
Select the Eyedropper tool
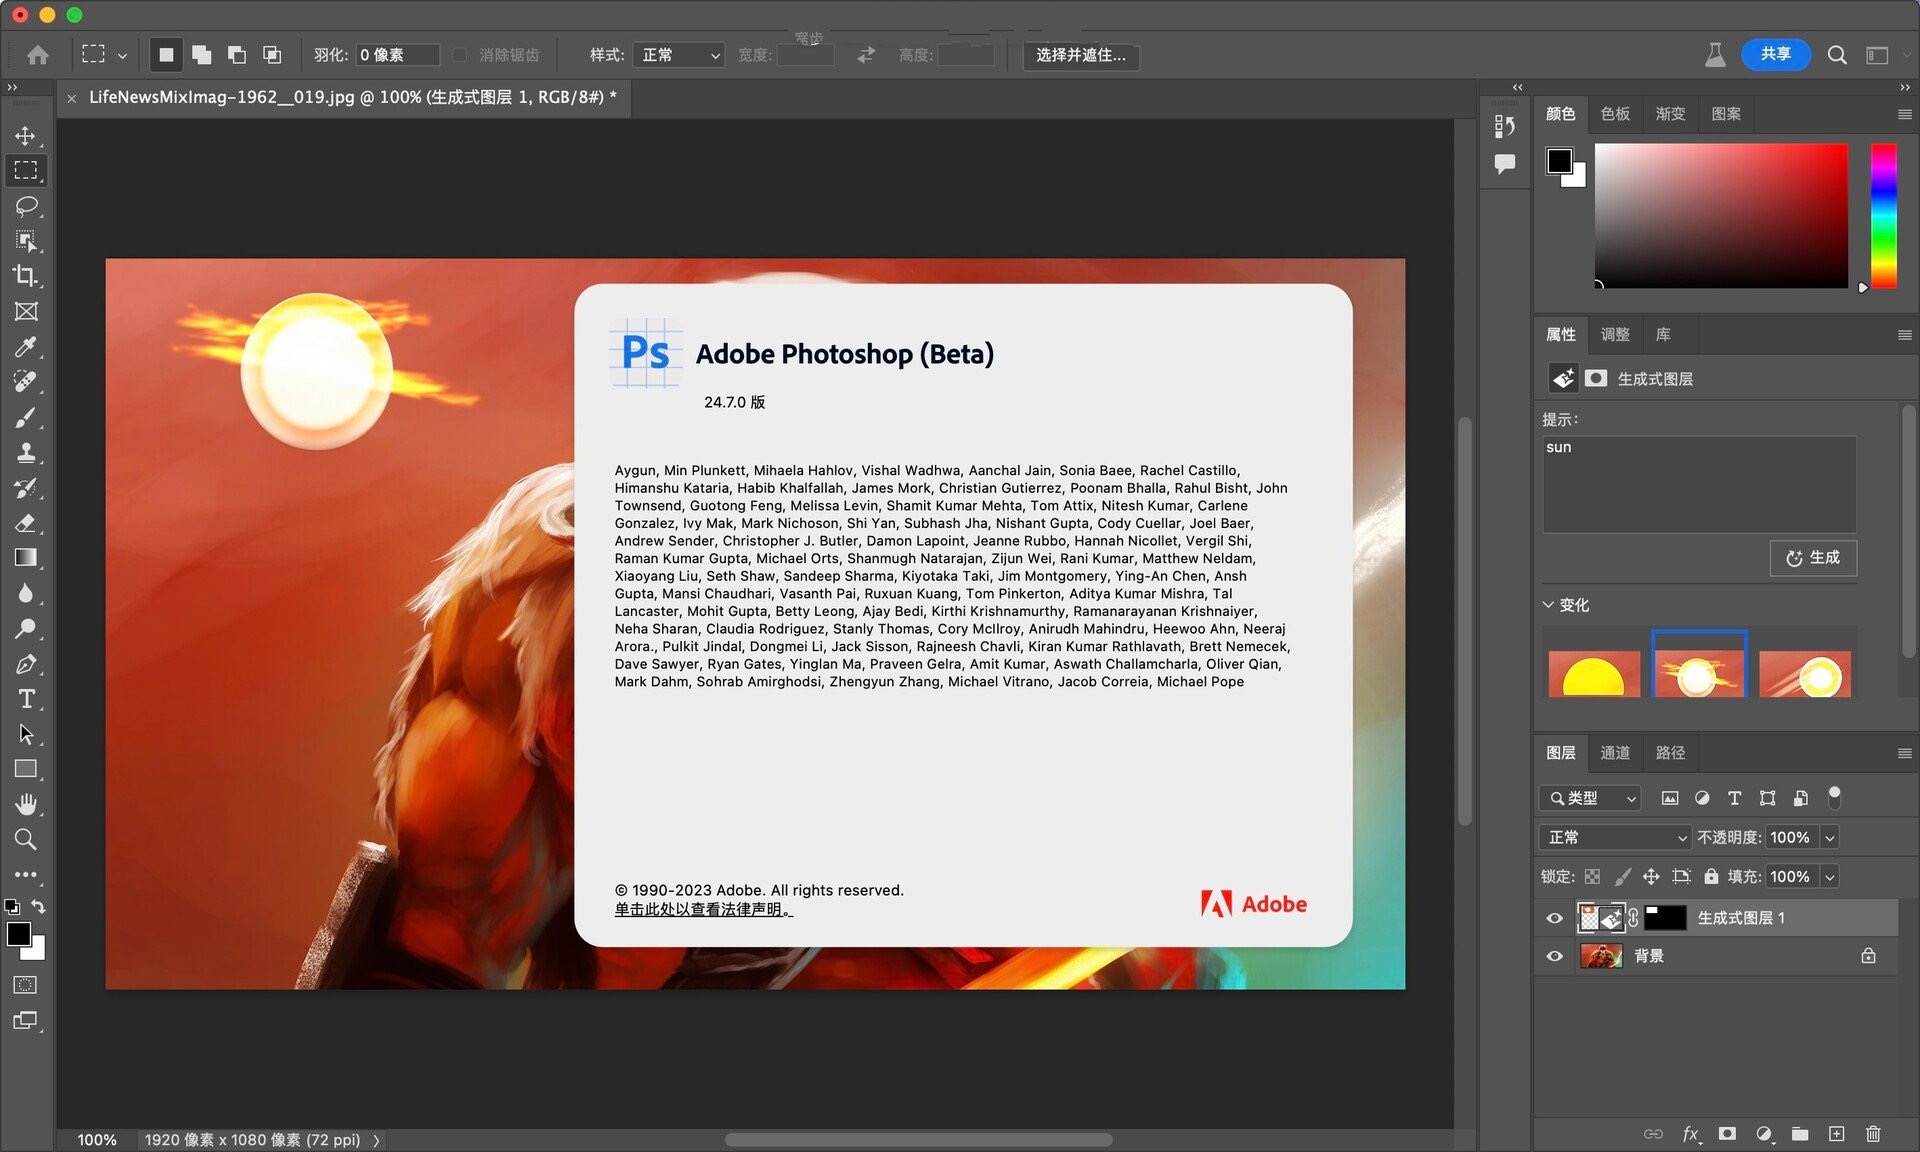(x=26, y=347)
